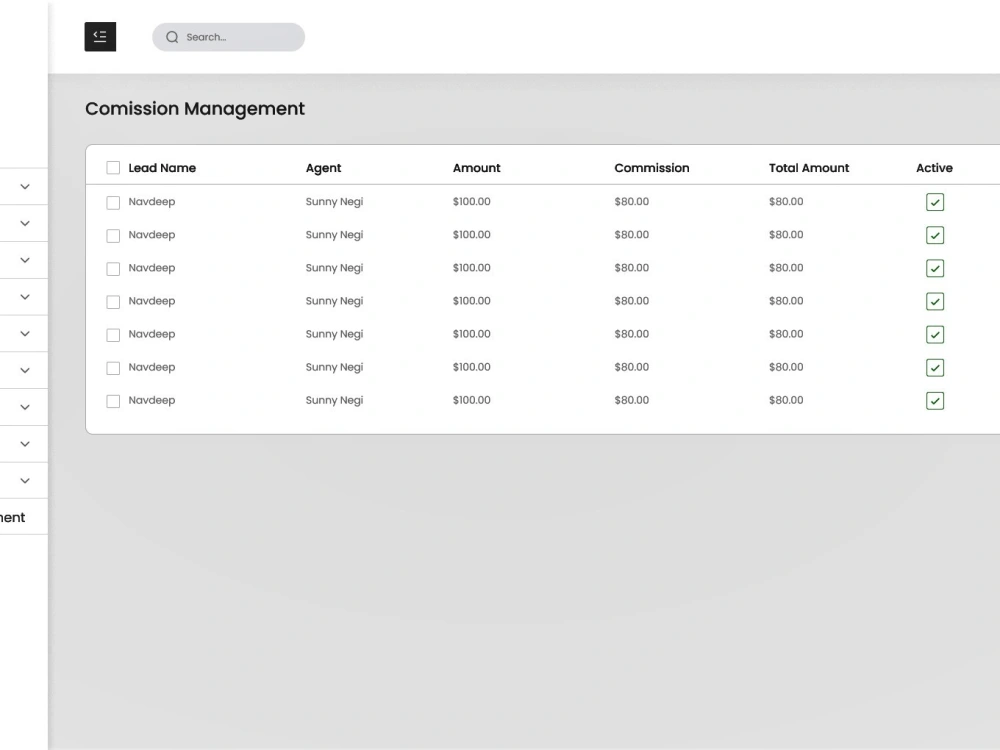The width and height of the screenshot is (1000, 750).
Task: Focus the Search... input field
Action: [x=228, y=37]
